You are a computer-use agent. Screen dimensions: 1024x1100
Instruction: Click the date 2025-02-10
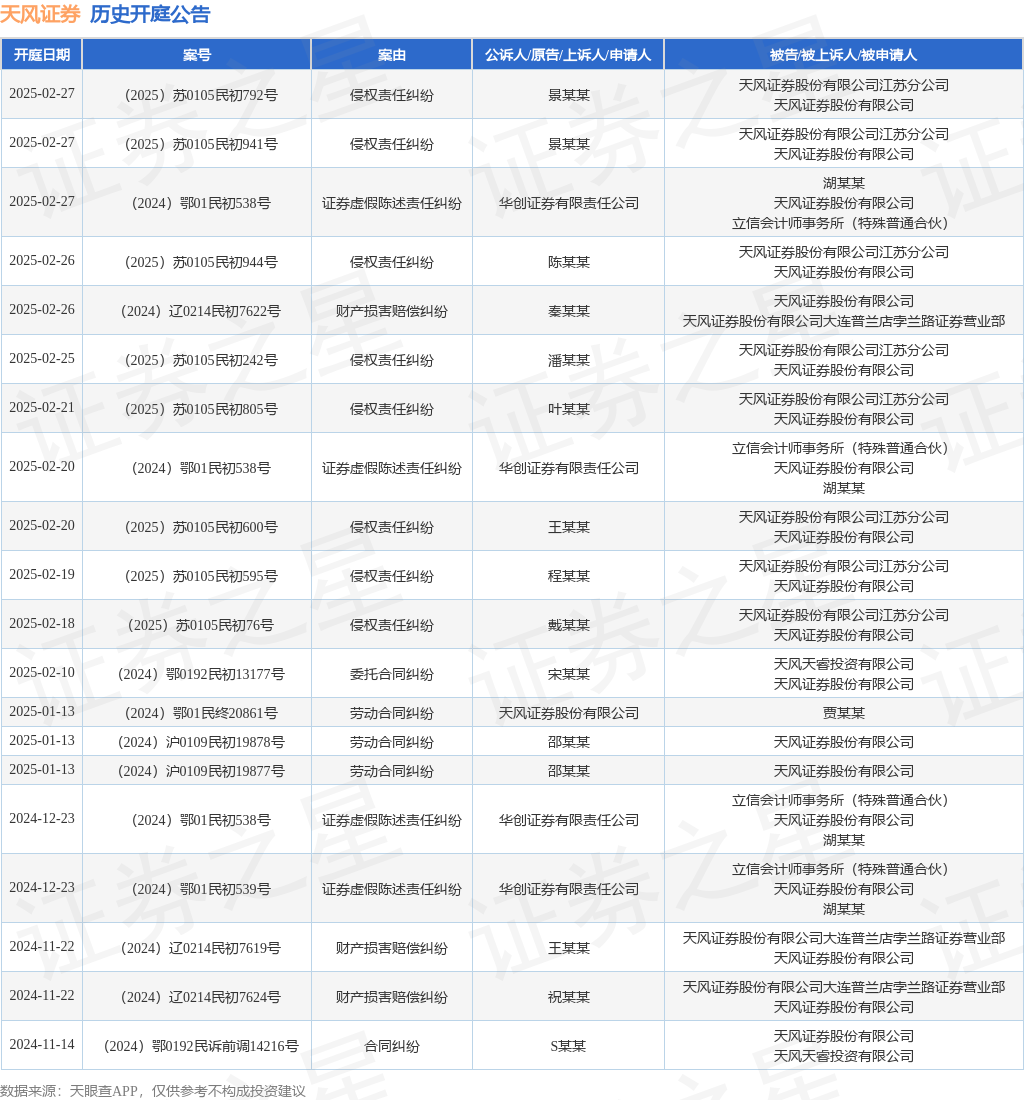(42, 673)
